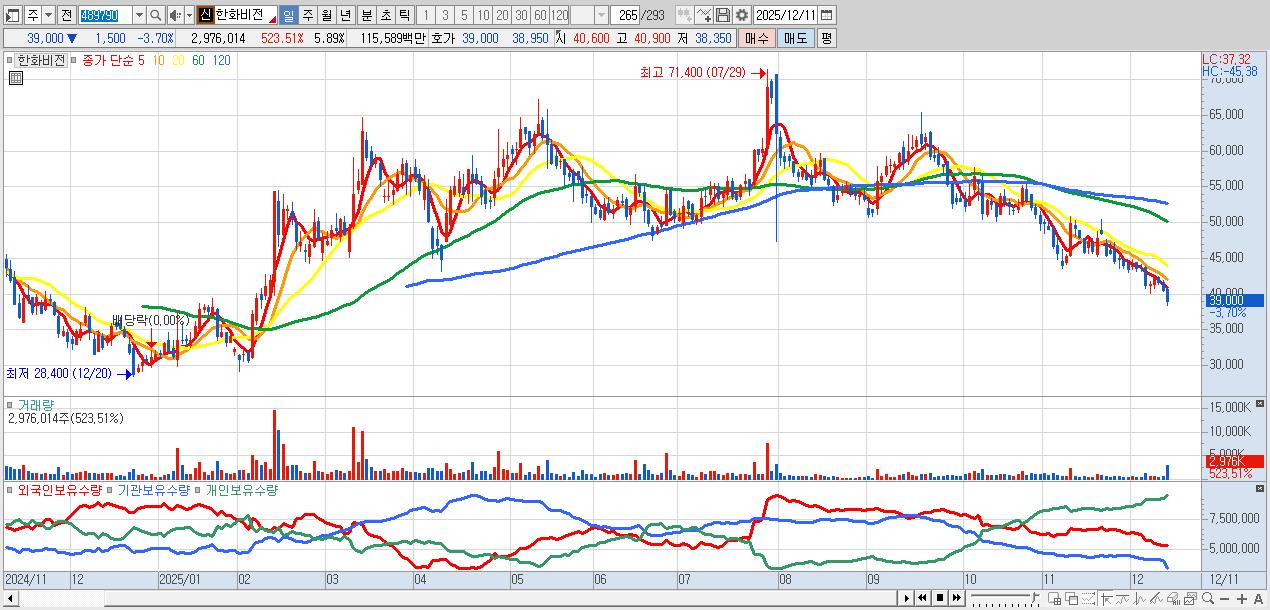This screenshot has height=610, width=1270.
Task: Click the 평 button next to 매도
Action: (x=826, y=38)
